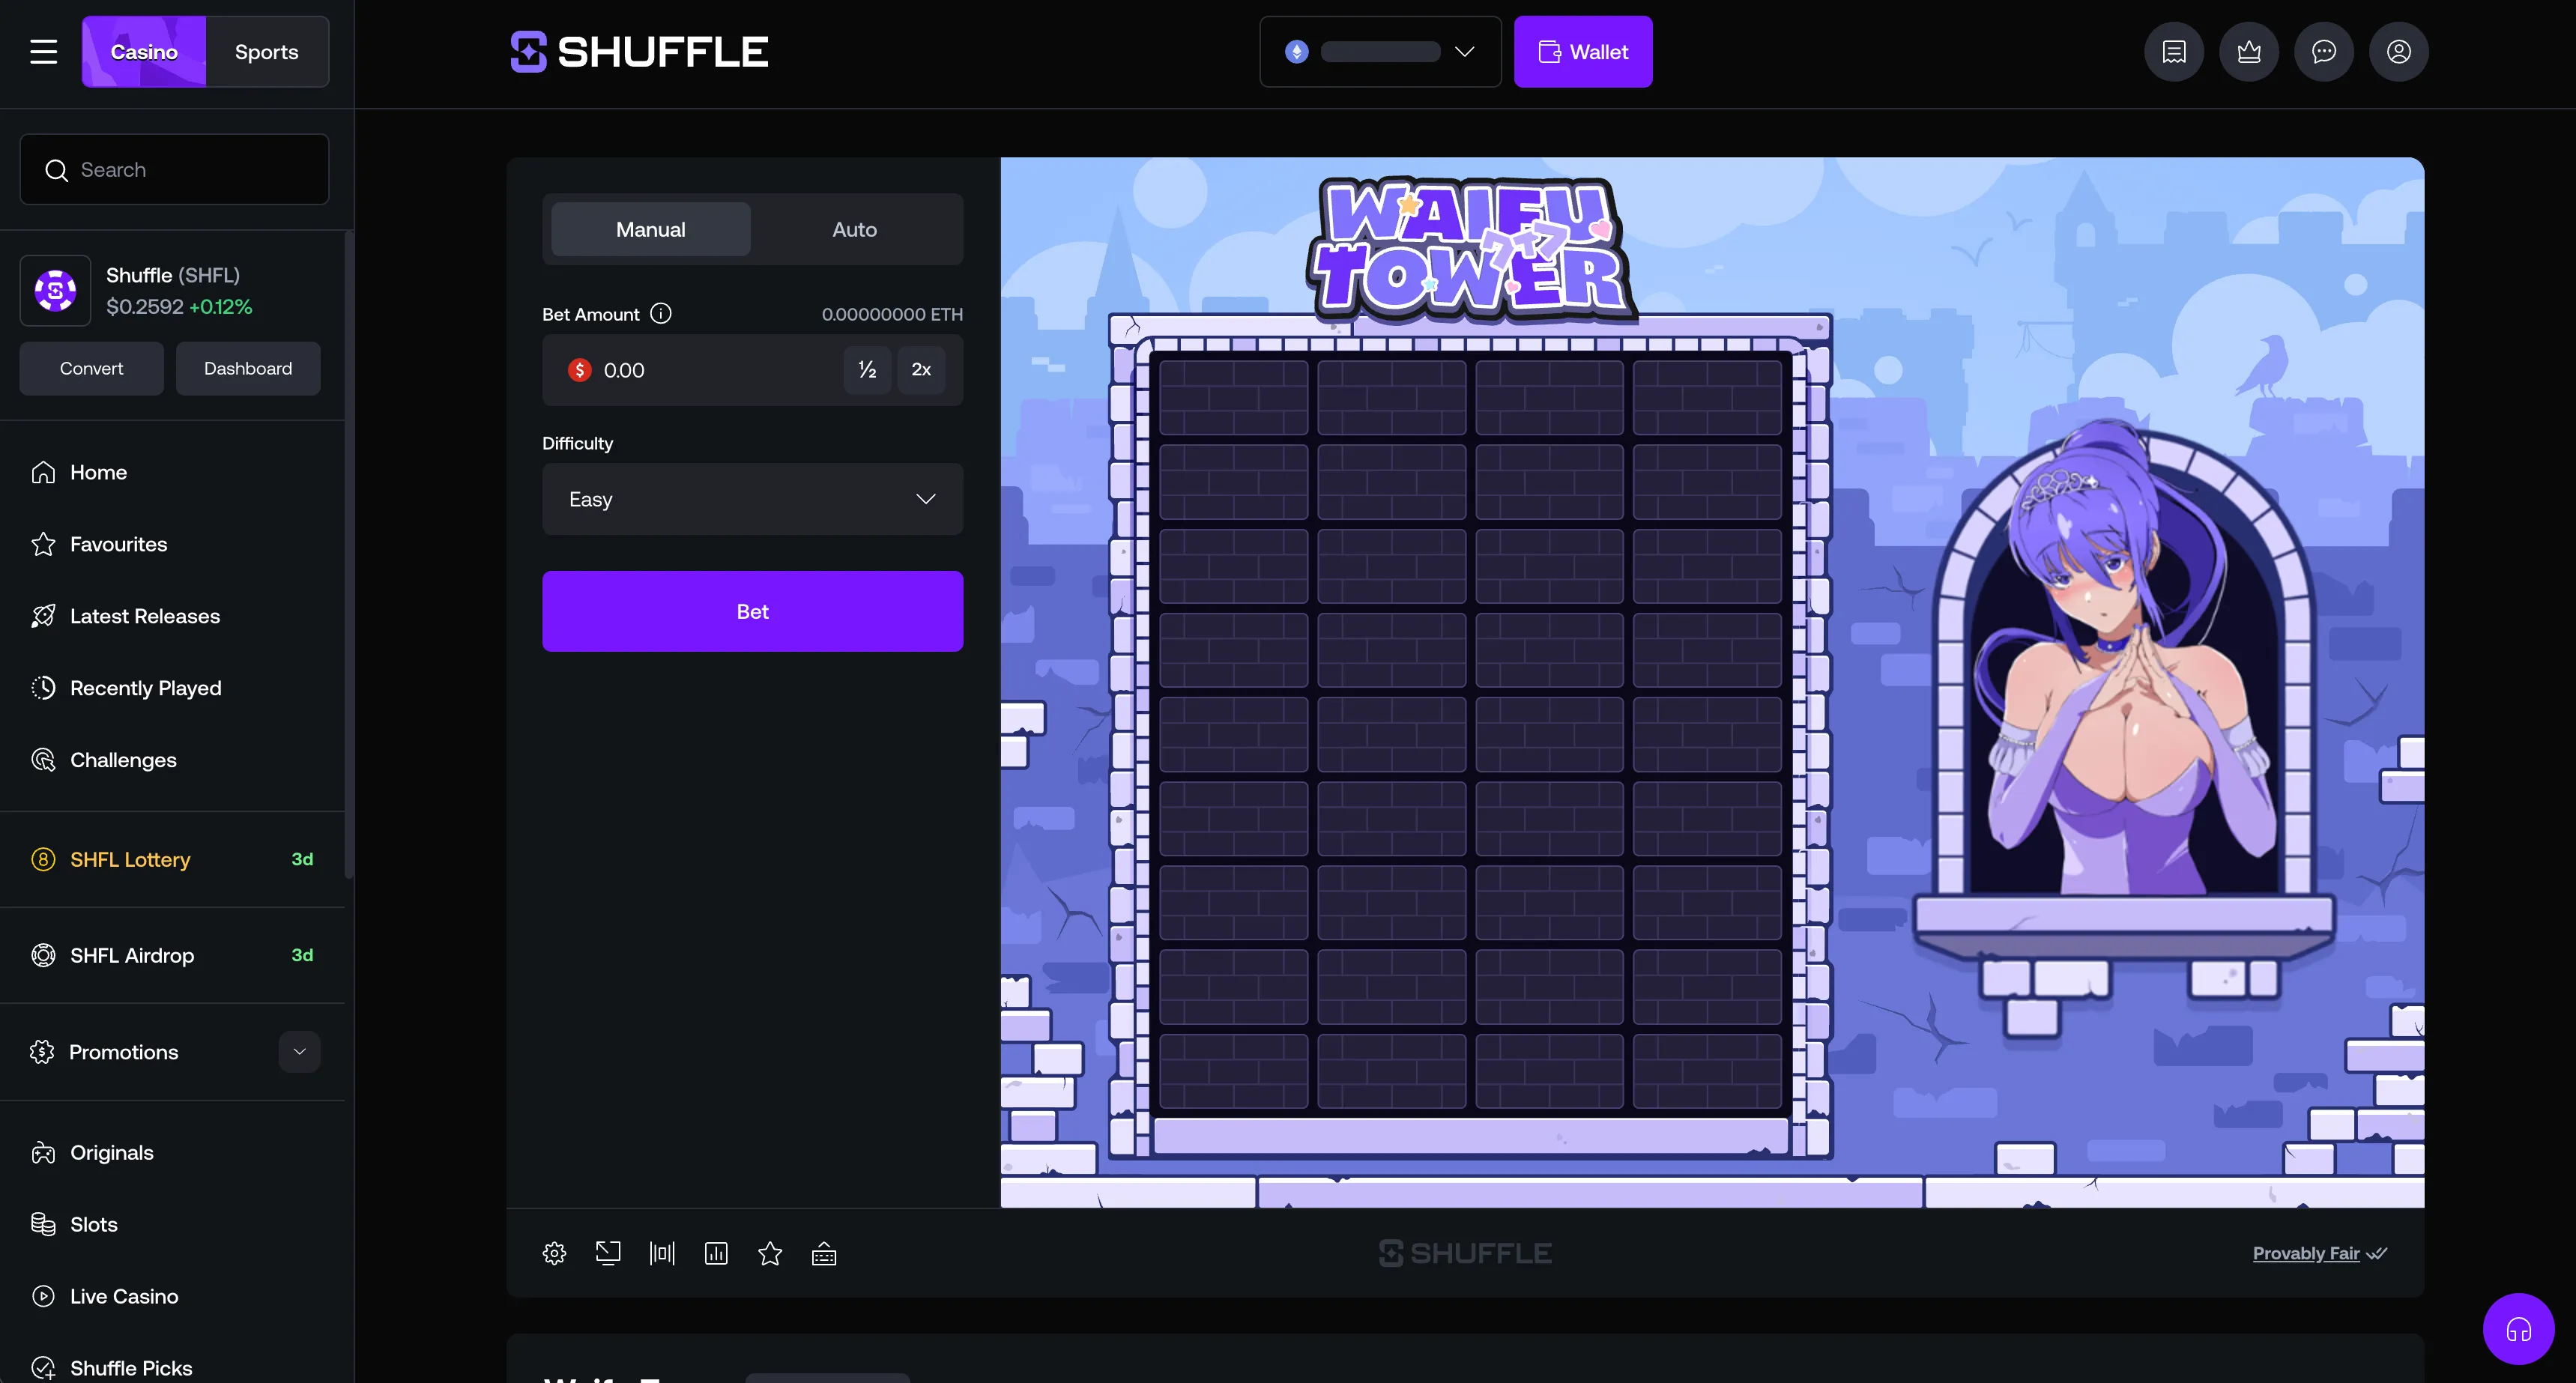
Task: Open Home in sidebar
Action: click(172, 472)
